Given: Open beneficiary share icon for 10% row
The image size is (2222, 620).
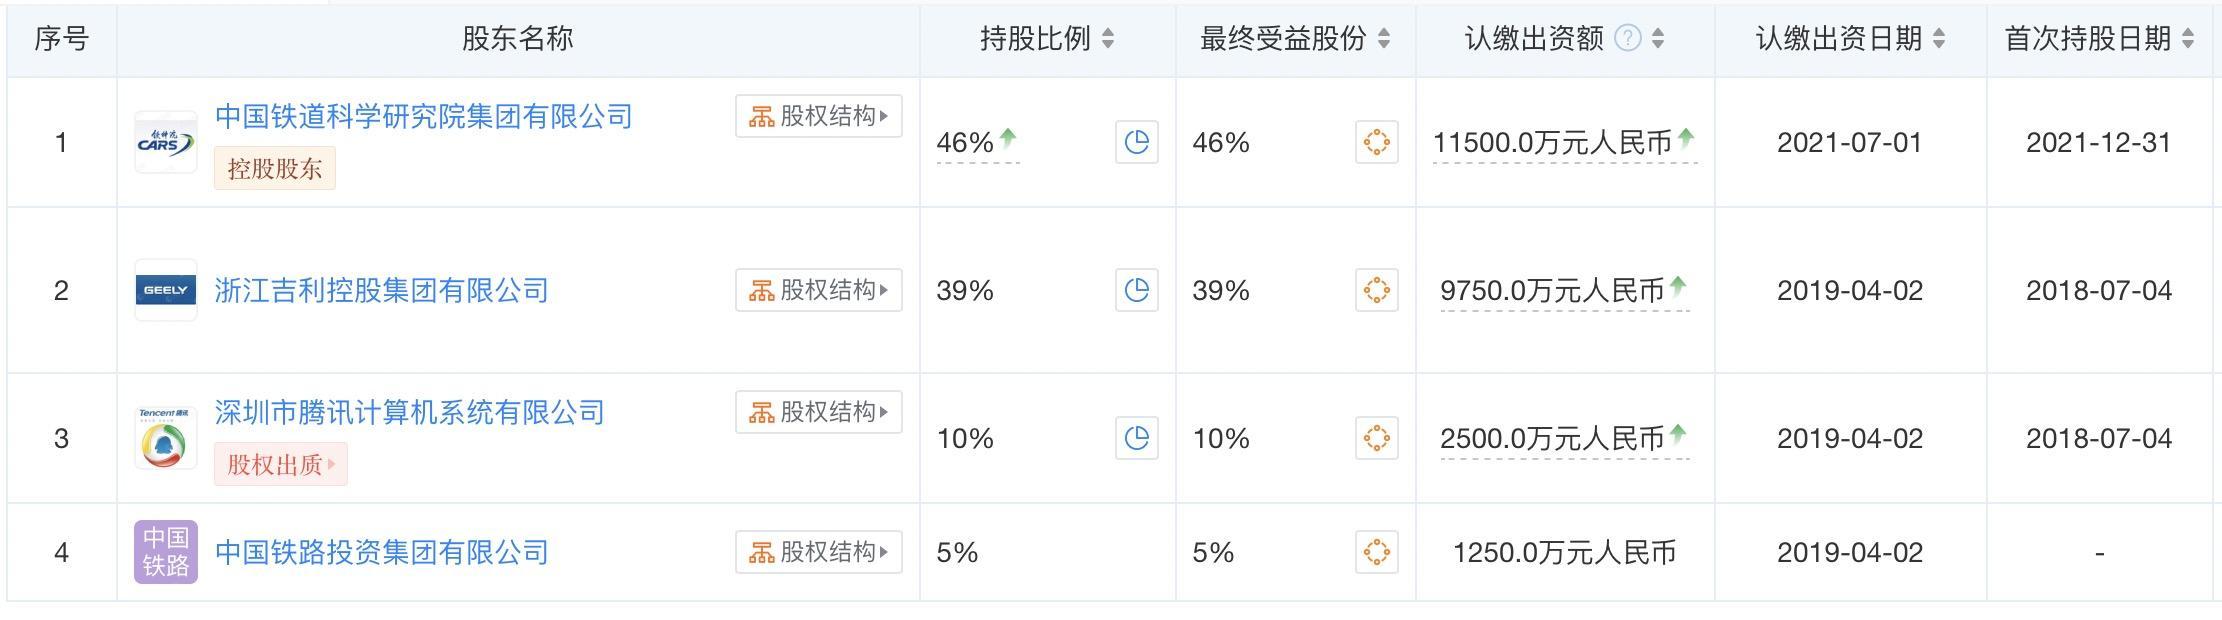Looking at the screenshot, I should click(x=1376, y=438).
